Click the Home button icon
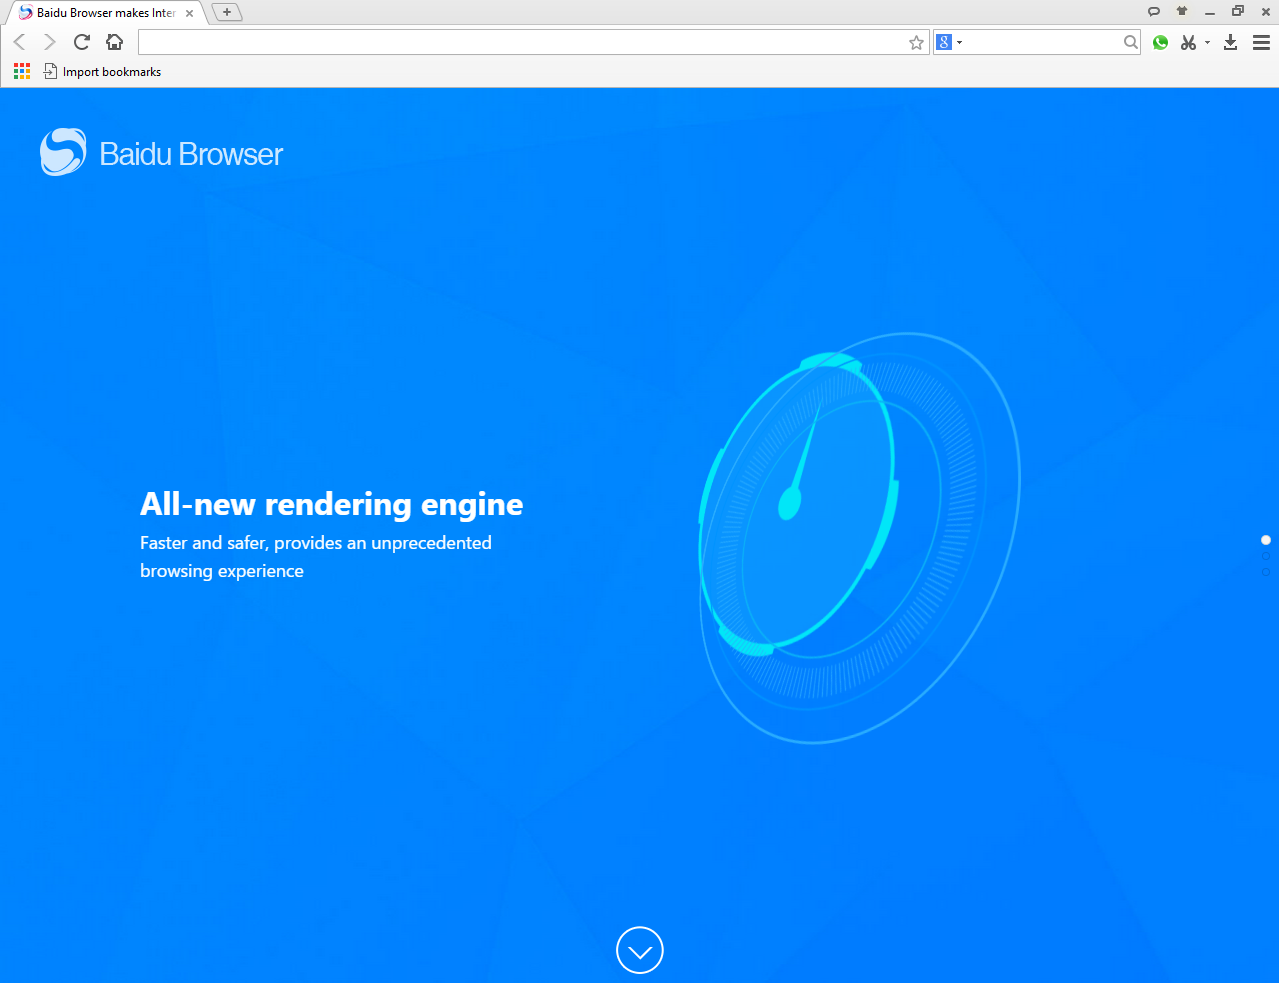The image size is (1279, 983). pos(114,42)
